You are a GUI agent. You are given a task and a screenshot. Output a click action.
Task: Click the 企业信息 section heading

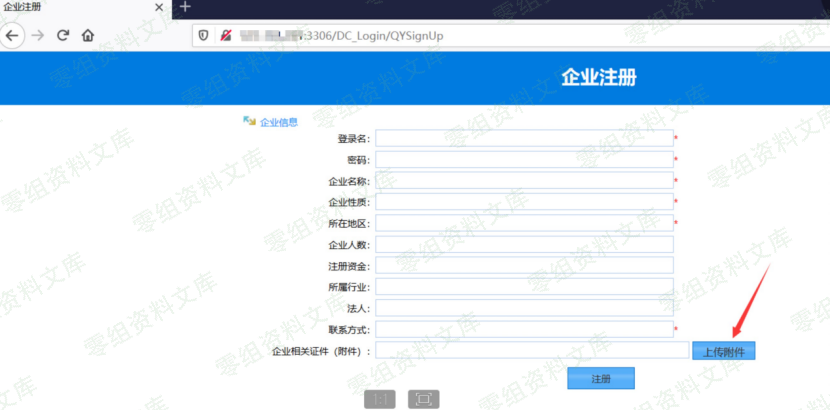(x=278, y=122)
